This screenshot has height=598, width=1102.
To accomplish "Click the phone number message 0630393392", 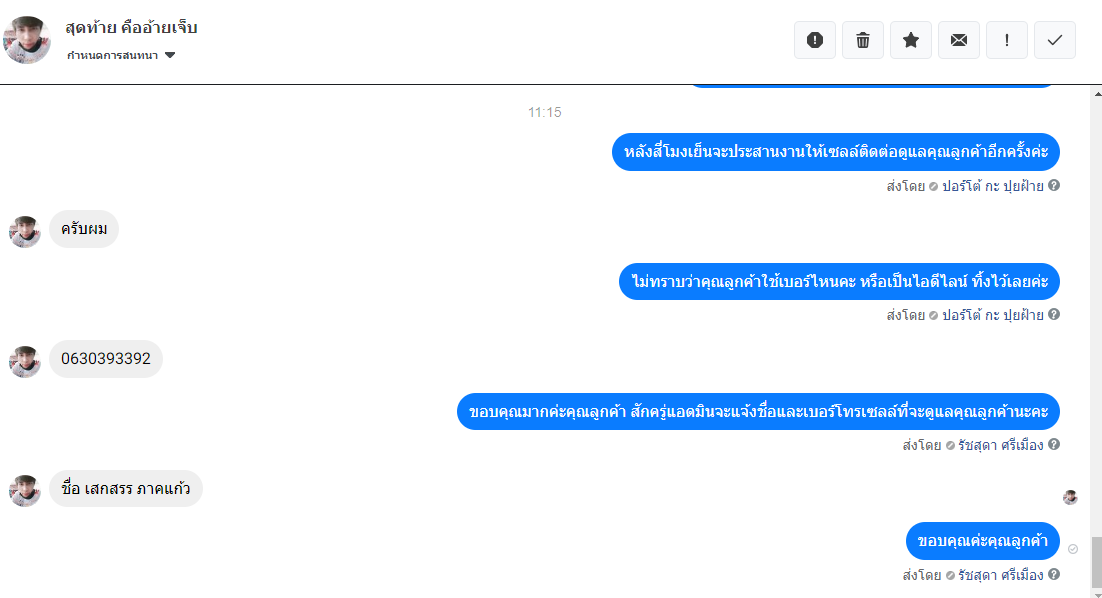I will coord(105,359).
